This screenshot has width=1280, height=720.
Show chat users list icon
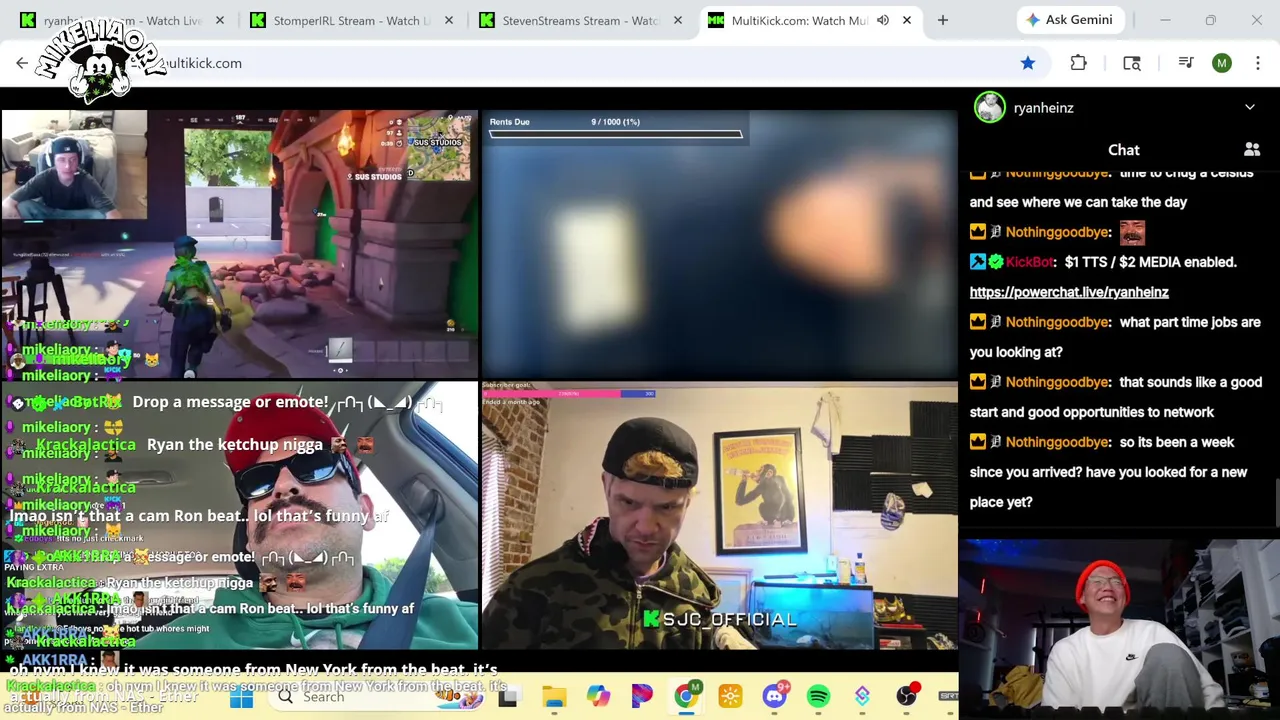point(1251,150)
